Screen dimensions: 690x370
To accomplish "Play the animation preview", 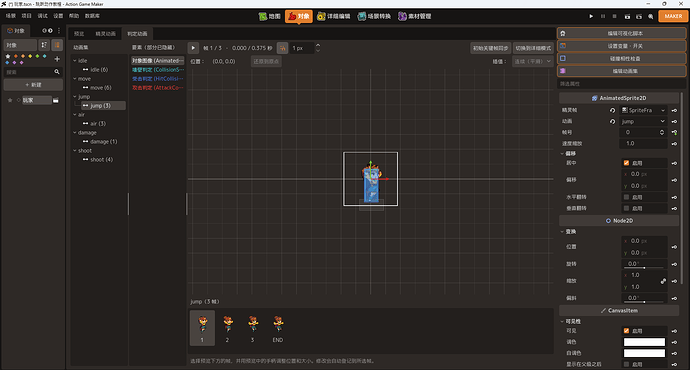I will 193,48.
